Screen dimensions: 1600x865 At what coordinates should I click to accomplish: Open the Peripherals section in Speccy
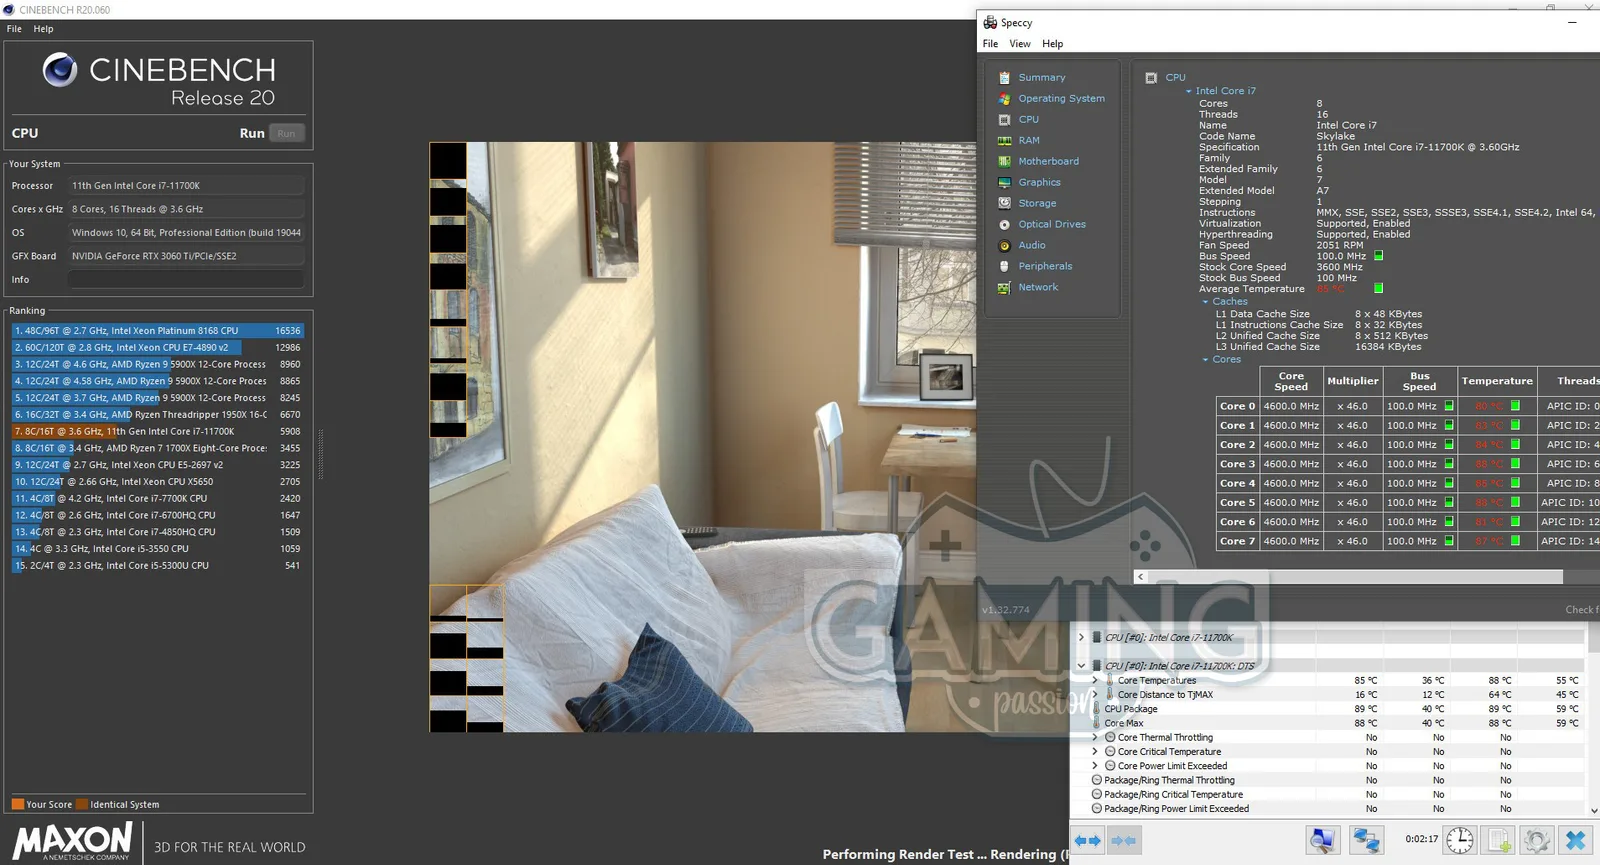(1045, 266)
